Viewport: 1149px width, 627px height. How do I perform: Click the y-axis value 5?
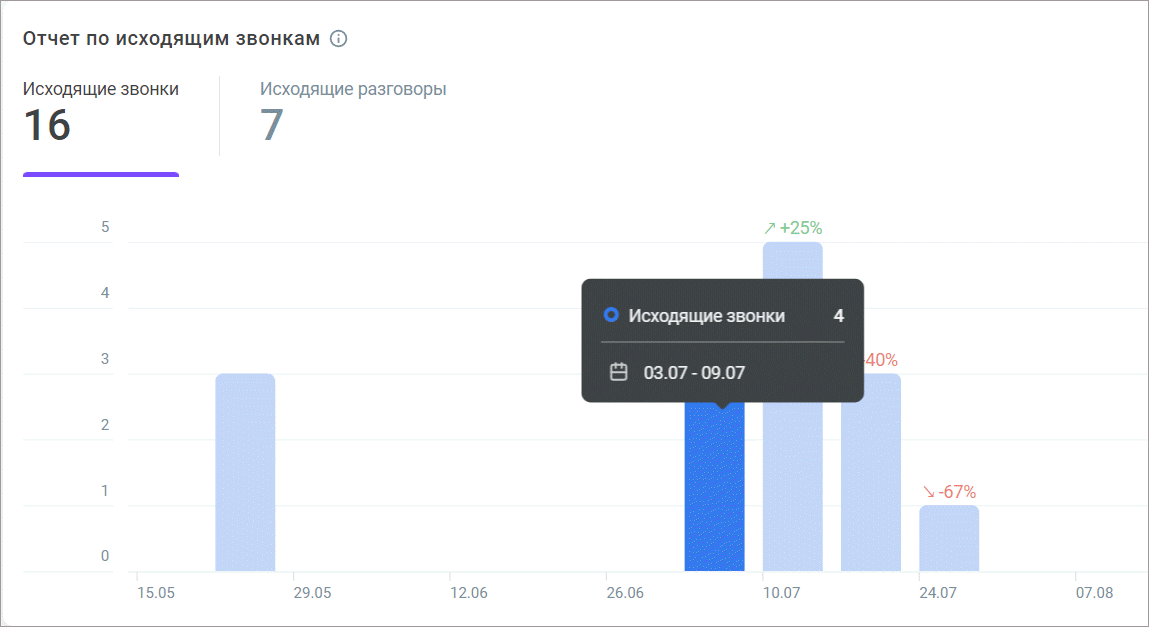click(105, 227)
